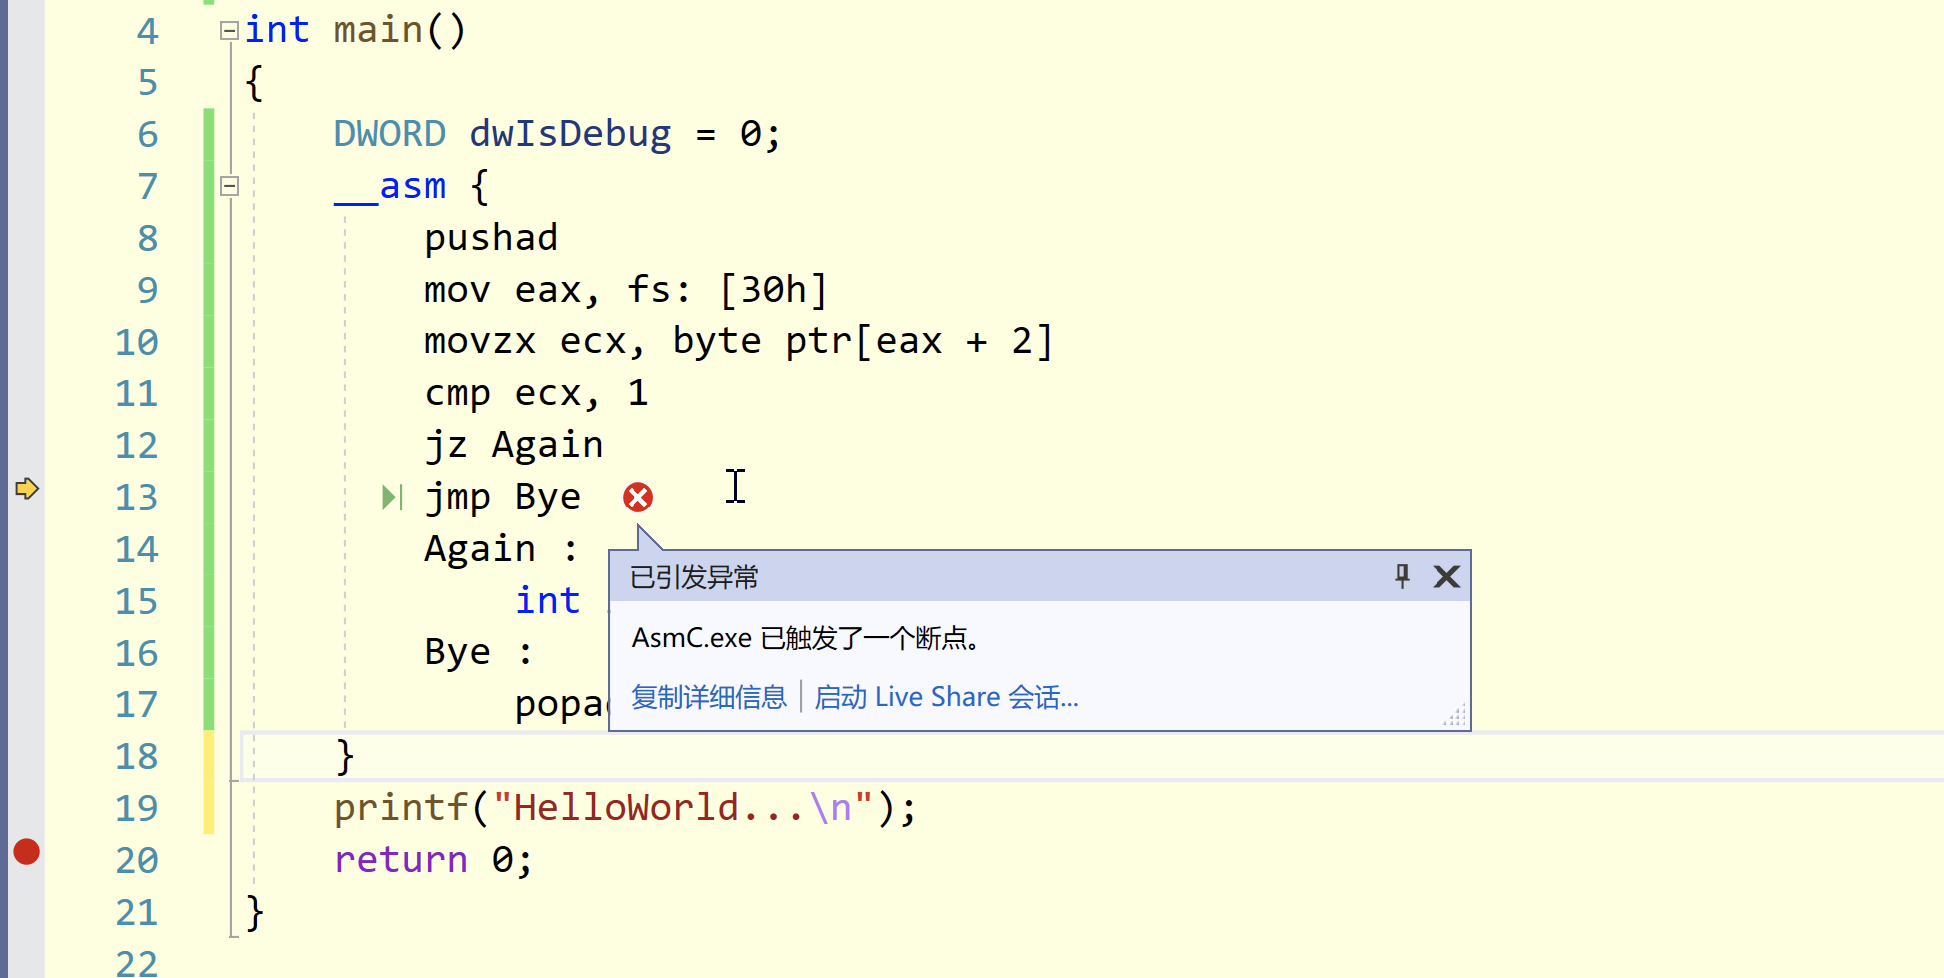Click line number 19 in the gutter
Viewport: 1944px width, 978px height.
tap(136, 808)
